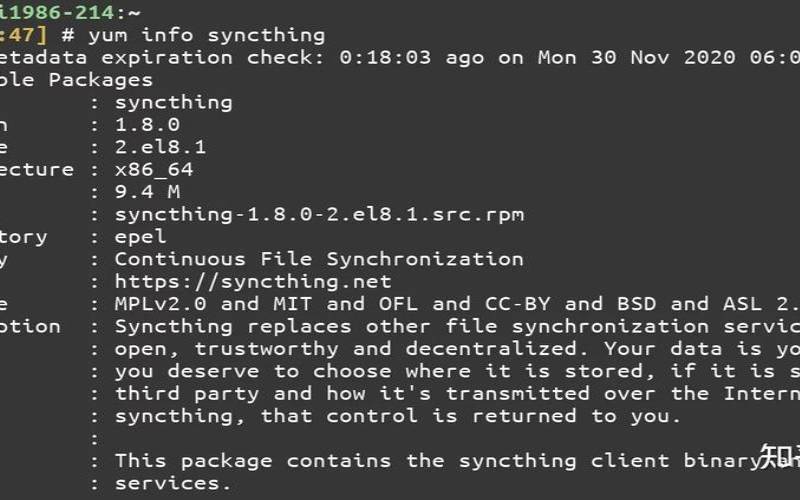Click the Zhihu watermark logo

pos(778,457)
